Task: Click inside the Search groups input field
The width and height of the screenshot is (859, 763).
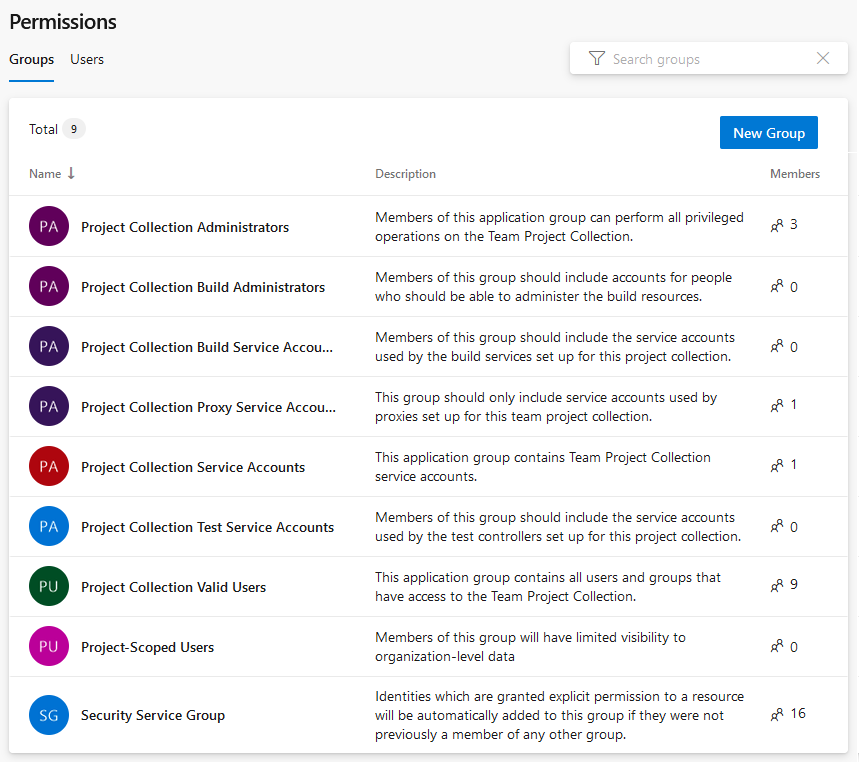Action: point(700,58)
